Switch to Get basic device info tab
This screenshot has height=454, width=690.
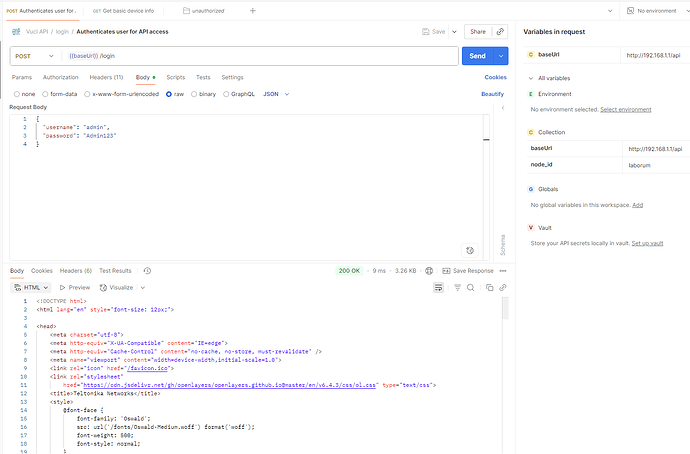(123, 11)
